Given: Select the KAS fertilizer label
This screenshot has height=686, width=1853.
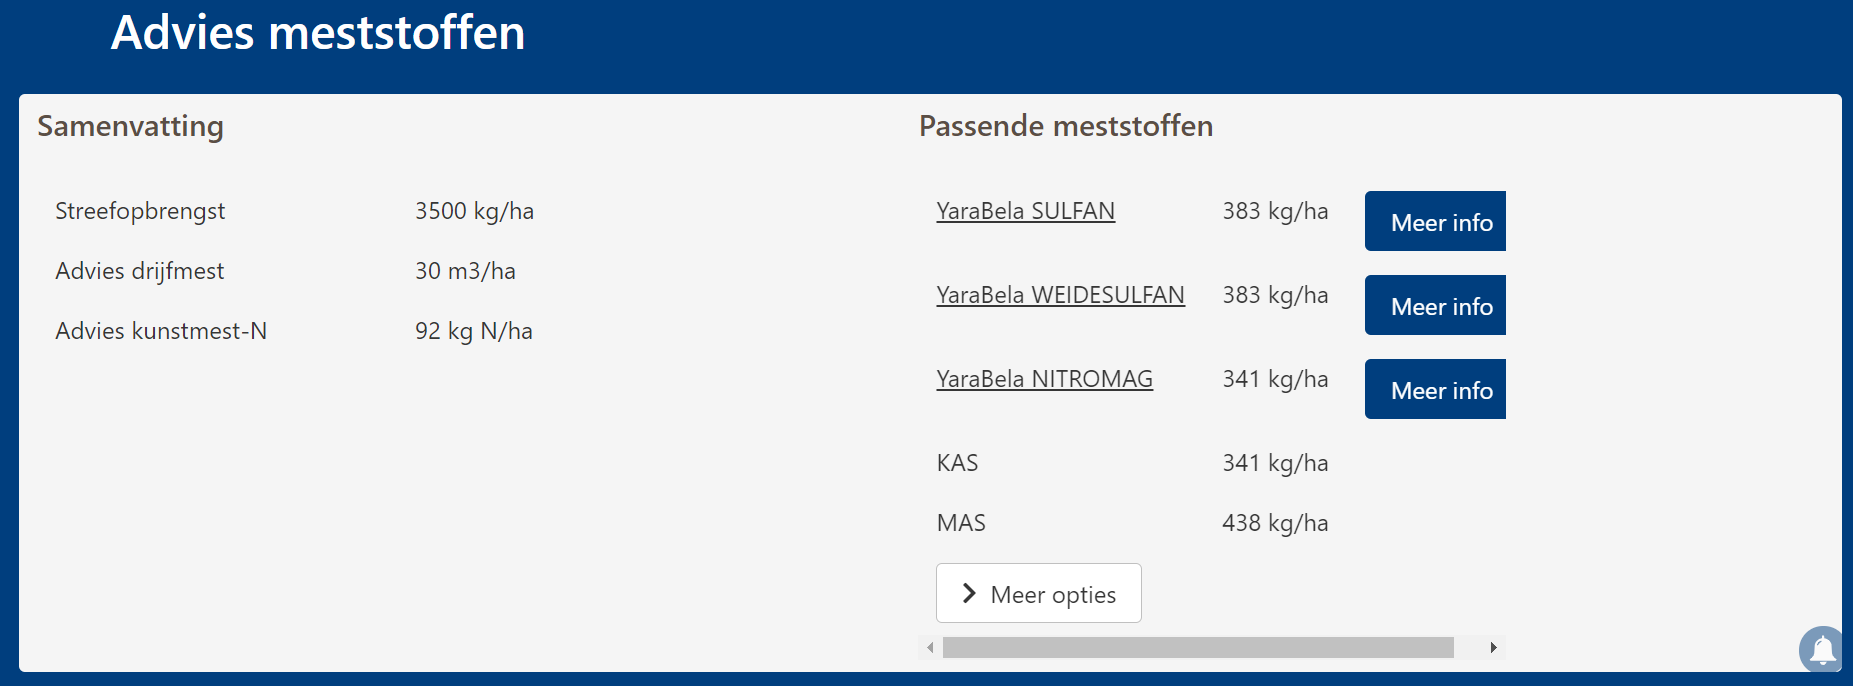Looking at the screenshot, I should tap(957, 463).
